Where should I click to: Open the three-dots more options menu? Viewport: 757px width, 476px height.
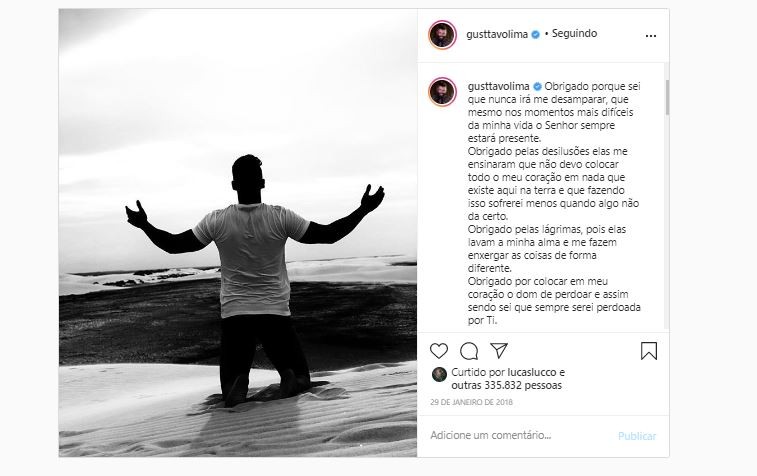(651, 36)
